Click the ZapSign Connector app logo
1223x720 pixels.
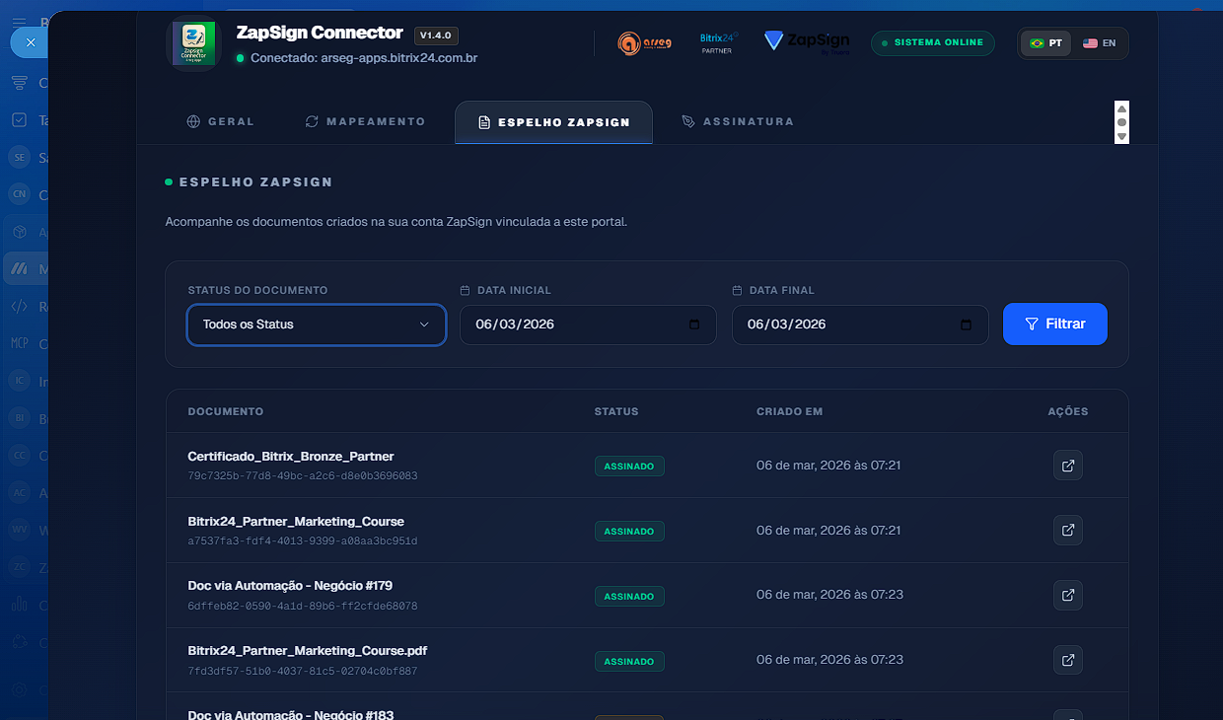pyautogui.click(x=193, y=44)
